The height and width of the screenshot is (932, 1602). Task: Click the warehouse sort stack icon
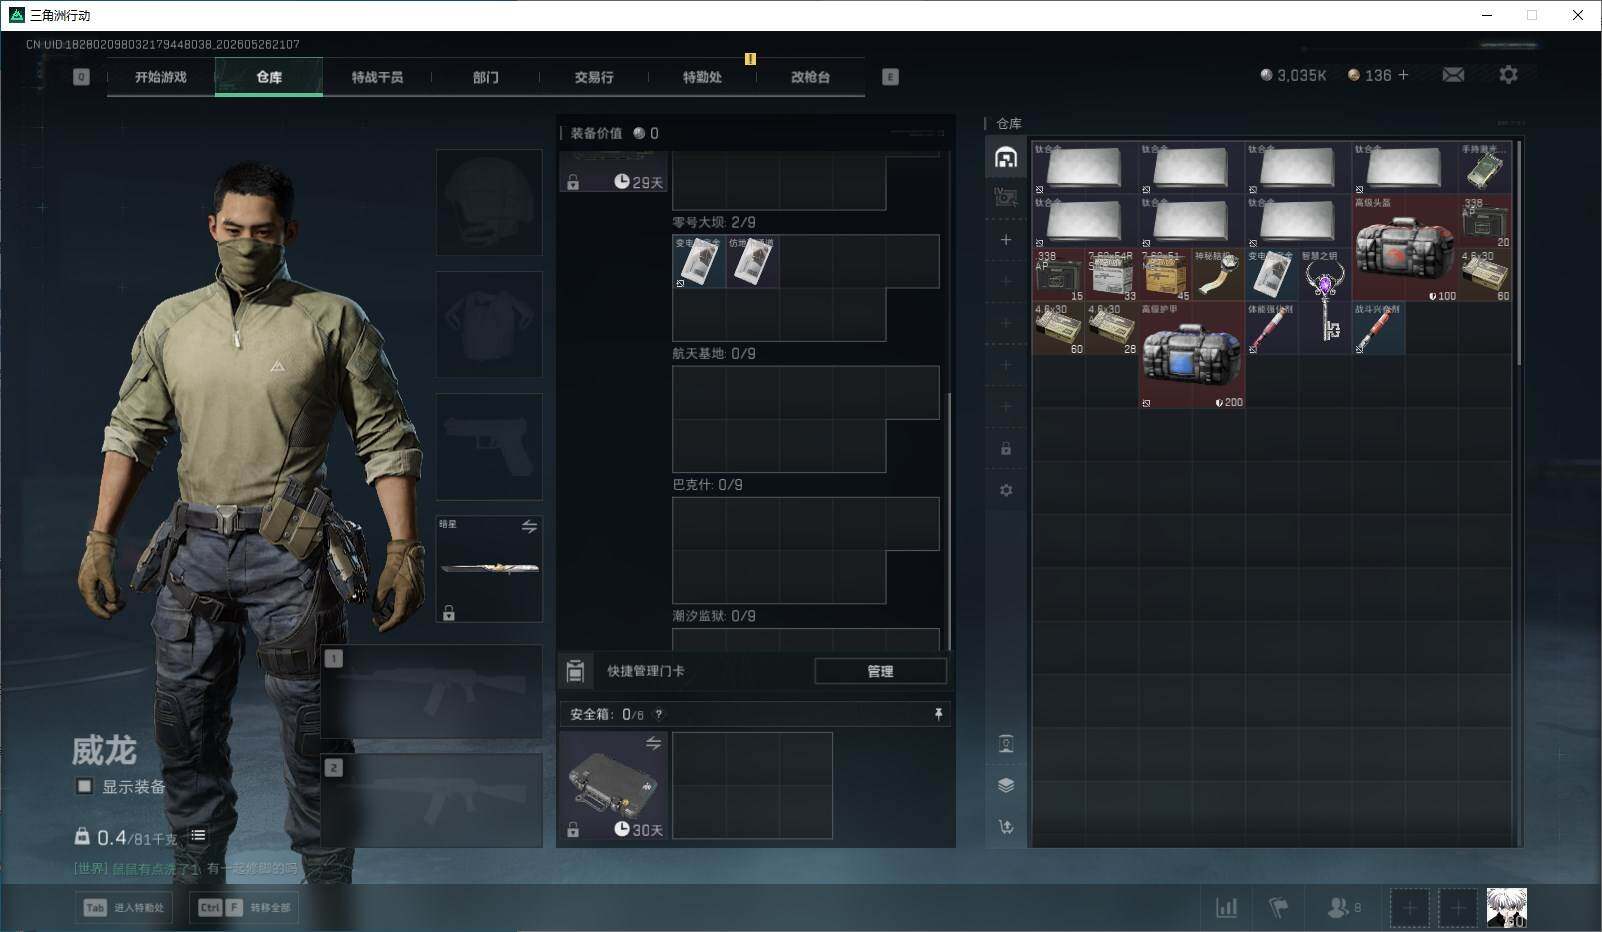(1006, 785)
